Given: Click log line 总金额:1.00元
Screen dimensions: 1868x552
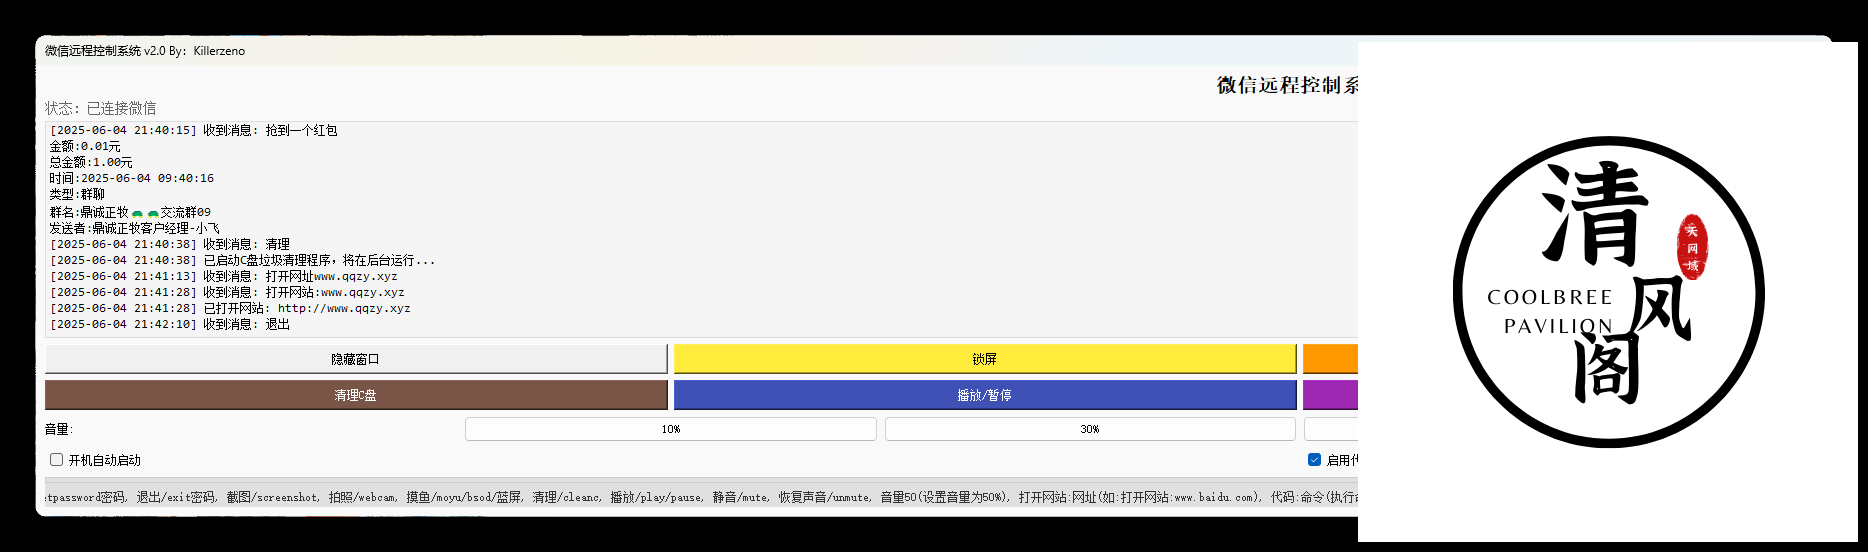Looking at the screenshot, I should click(91, 162).
